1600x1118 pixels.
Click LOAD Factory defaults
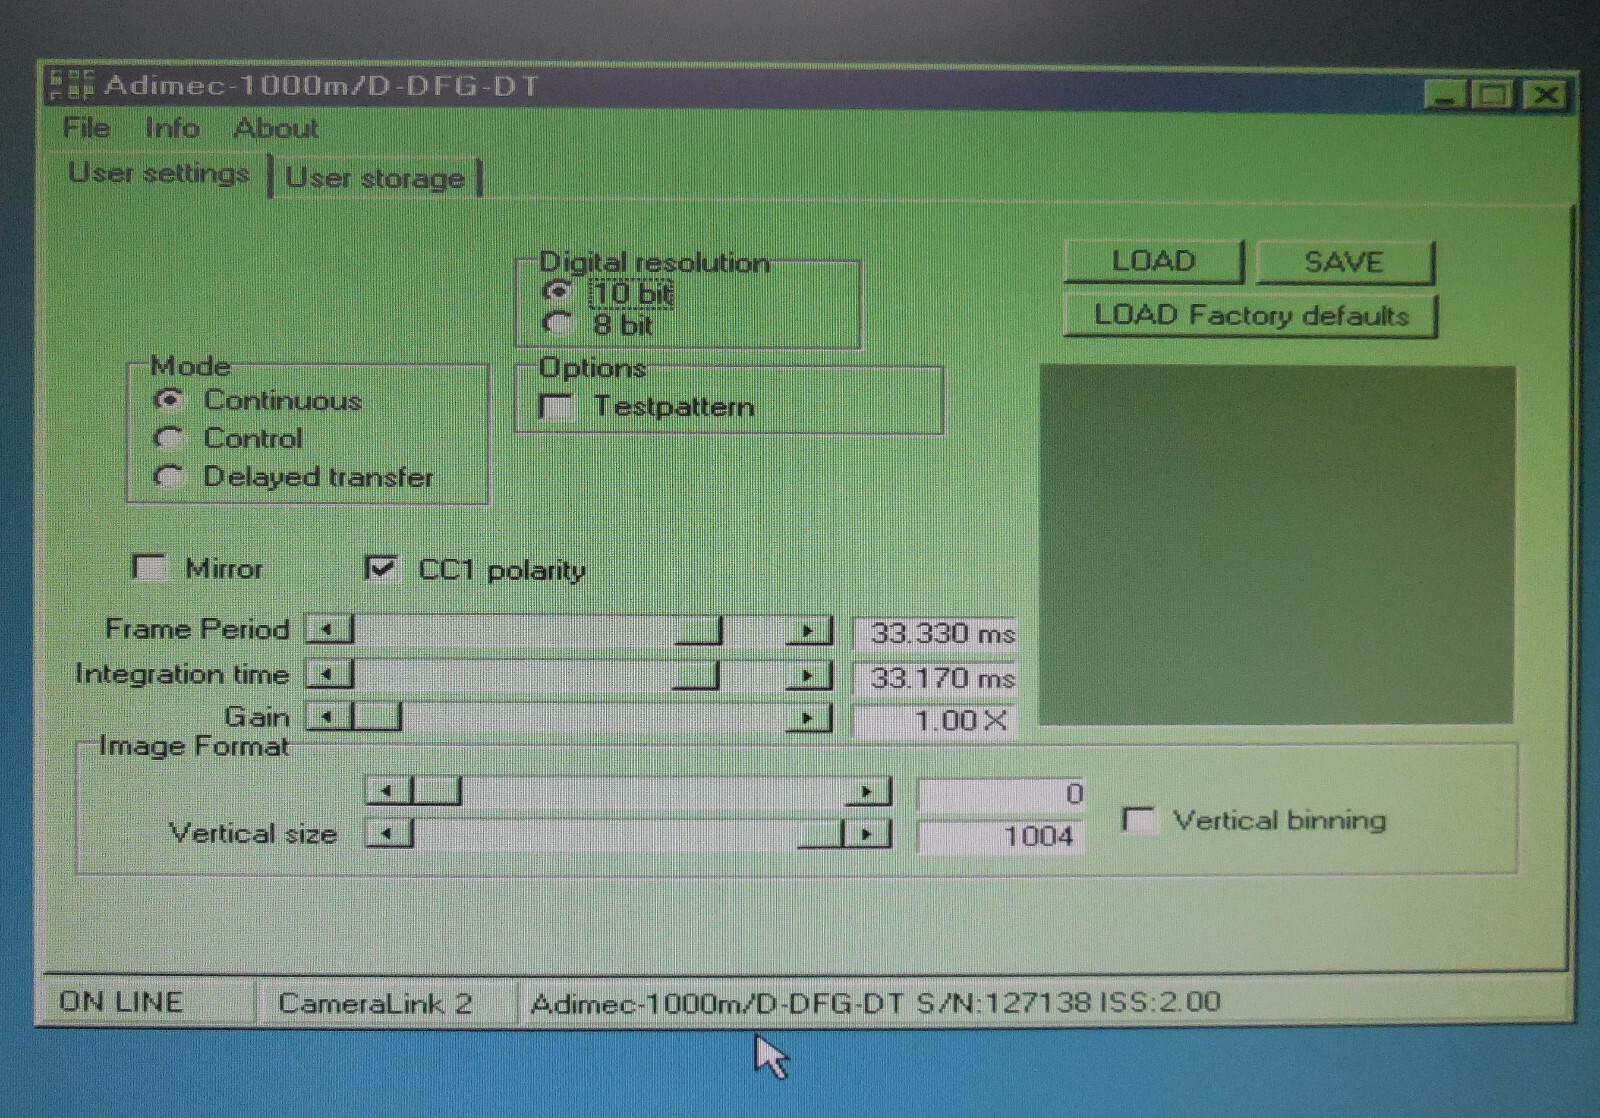[1250, 316]
